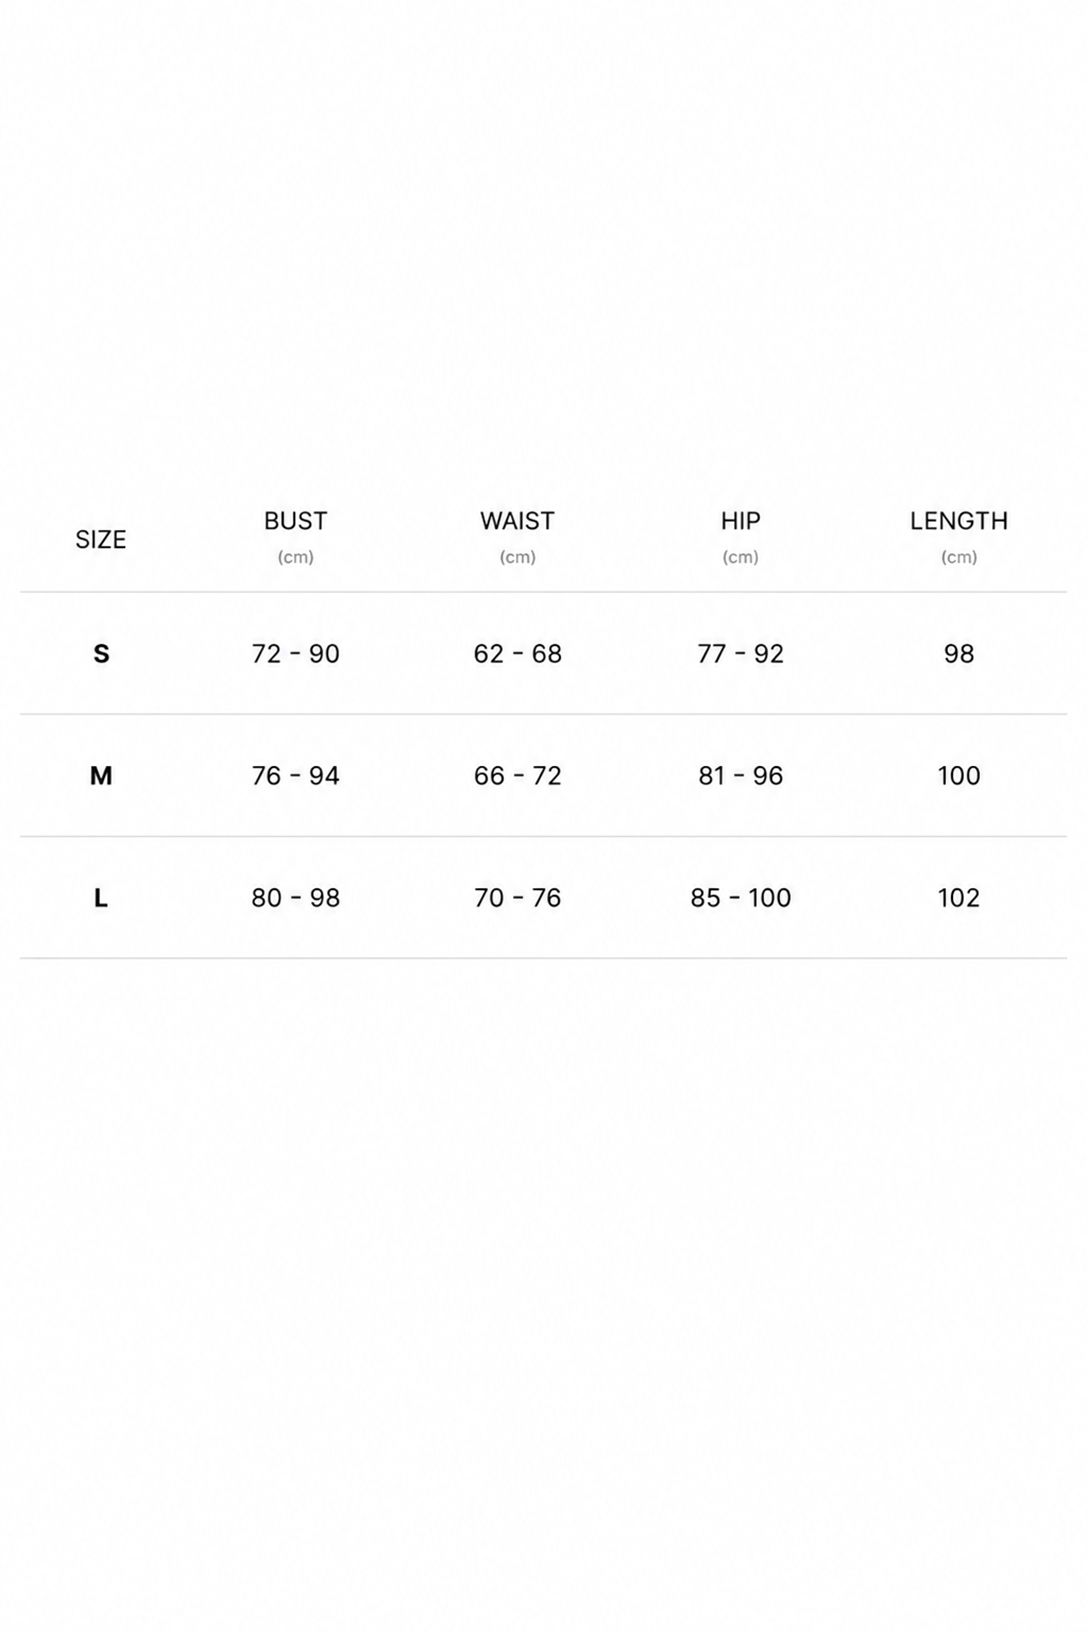Select the size S row label
This screenshot has height=1632, width=1088.
pyautogui.click(x=101, y=654)
